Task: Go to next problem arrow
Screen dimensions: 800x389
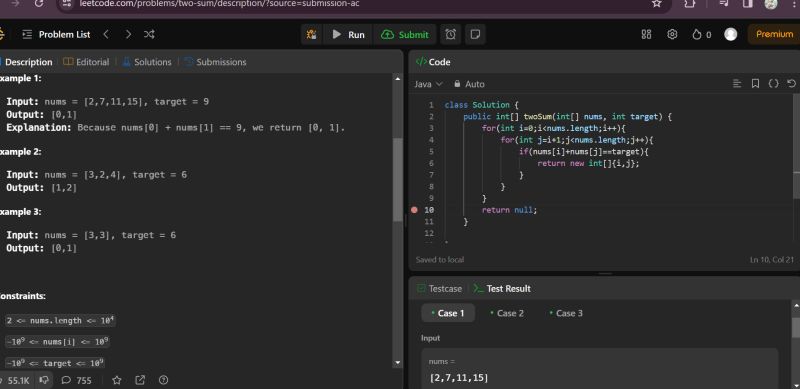Action: tap(128, 34)
